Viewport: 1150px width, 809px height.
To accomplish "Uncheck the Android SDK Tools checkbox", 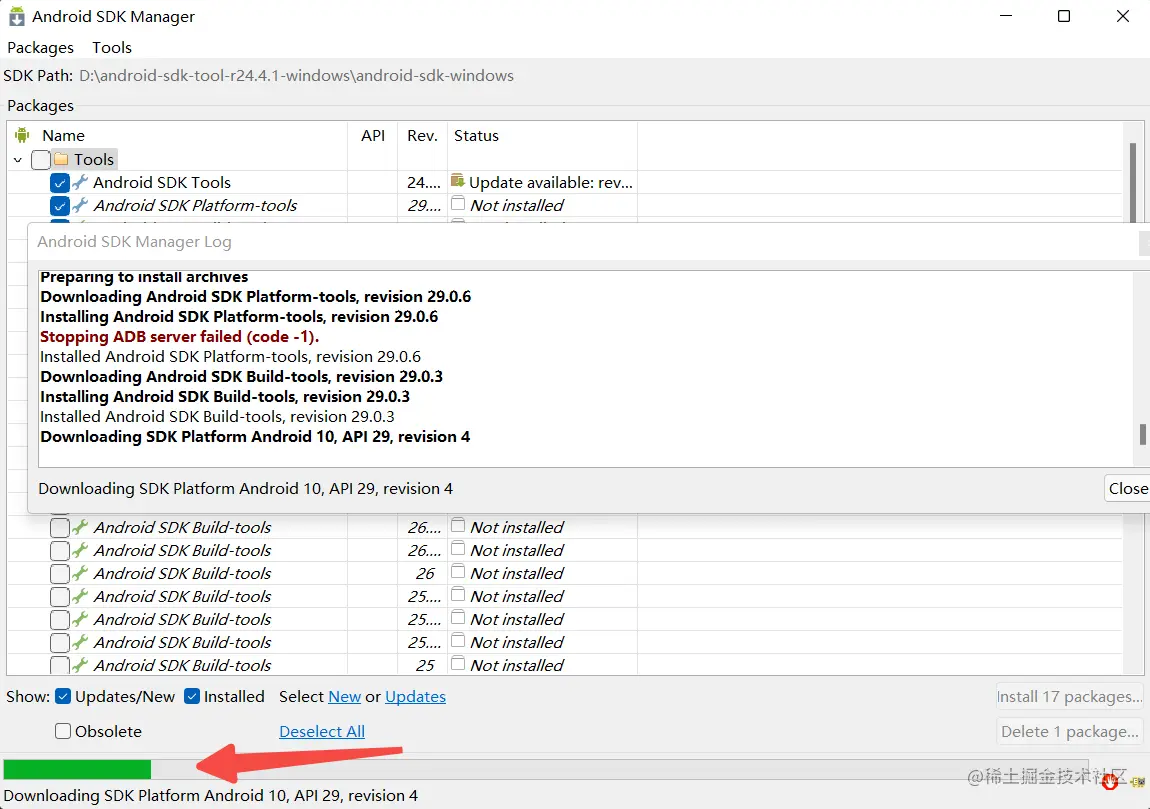I will click(x=60, y=183).
